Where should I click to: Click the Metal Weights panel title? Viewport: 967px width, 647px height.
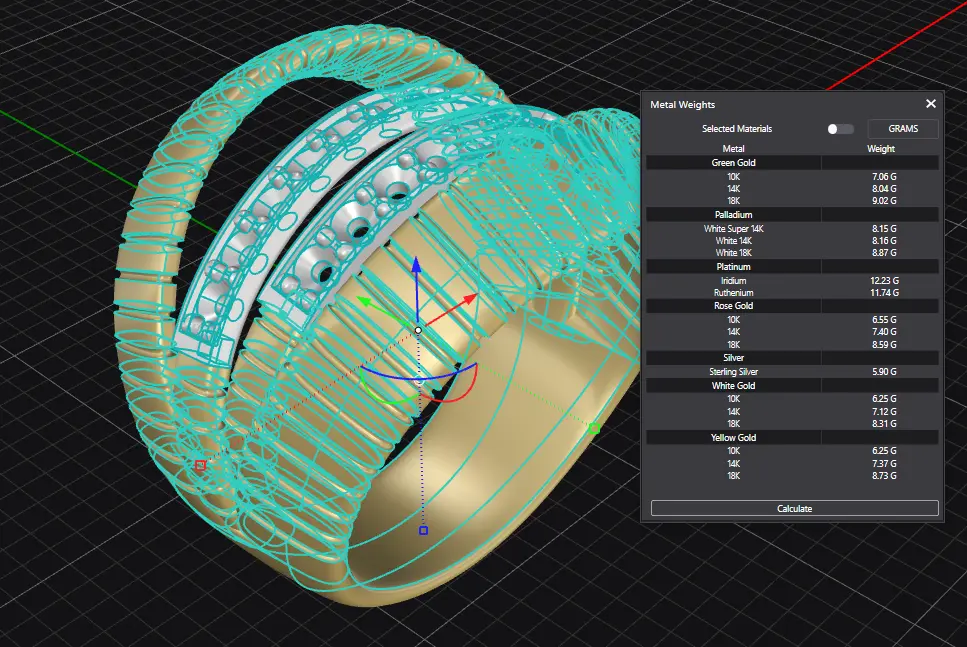[x=682, y=104]
